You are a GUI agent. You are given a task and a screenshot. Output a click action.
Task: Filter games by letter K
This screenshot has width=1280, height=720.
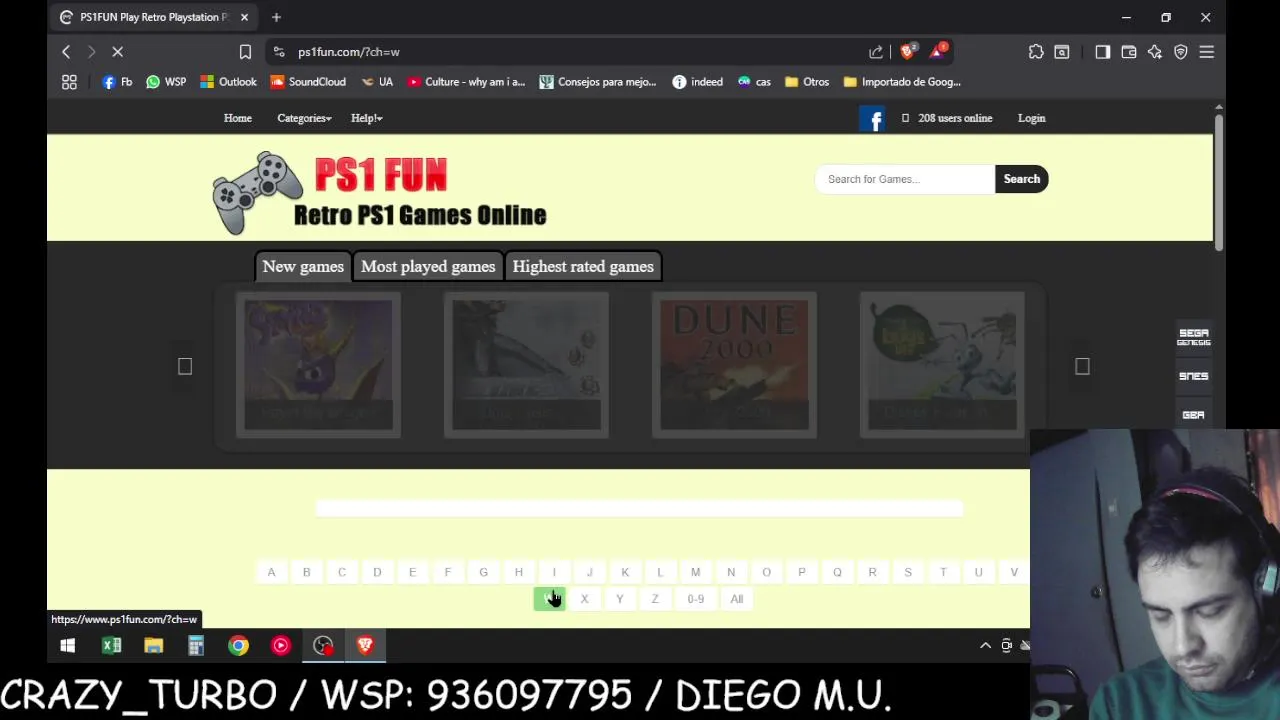tap(625, 572)
